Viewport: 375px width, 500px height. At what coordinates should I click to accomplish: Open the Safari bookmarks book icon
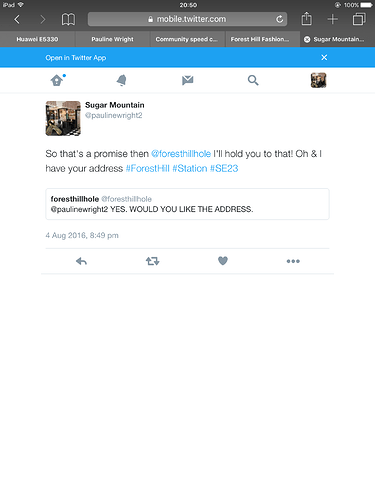(68, 19)
